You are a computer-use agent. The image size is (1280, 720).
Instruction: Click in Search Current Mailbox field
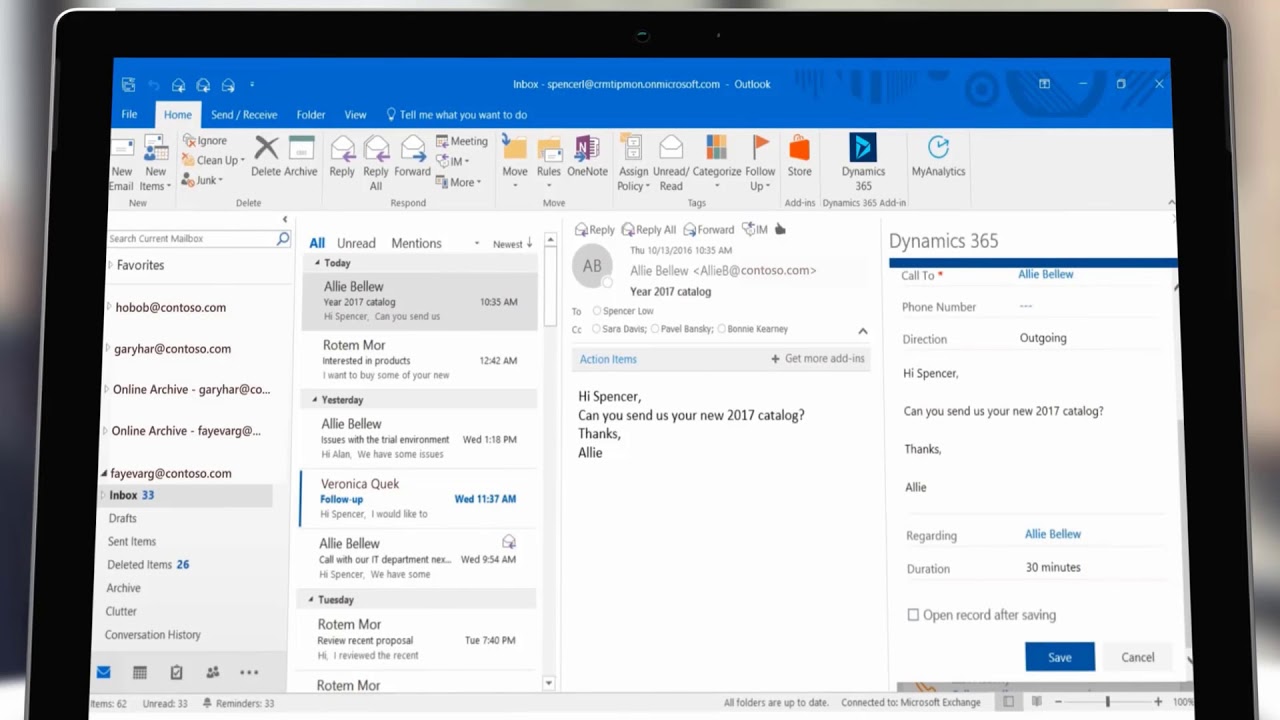(190, 239)
